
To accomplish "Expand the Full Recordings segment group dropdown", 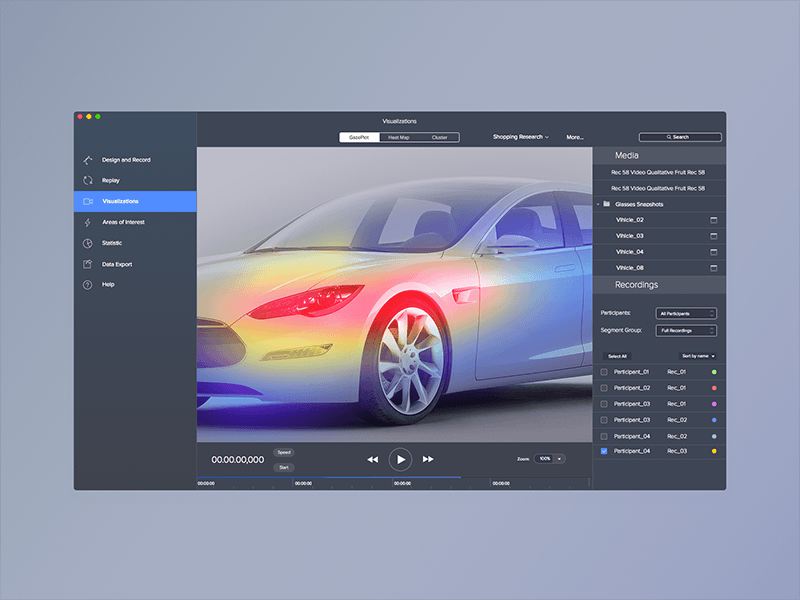I will [x=686, y=330].
